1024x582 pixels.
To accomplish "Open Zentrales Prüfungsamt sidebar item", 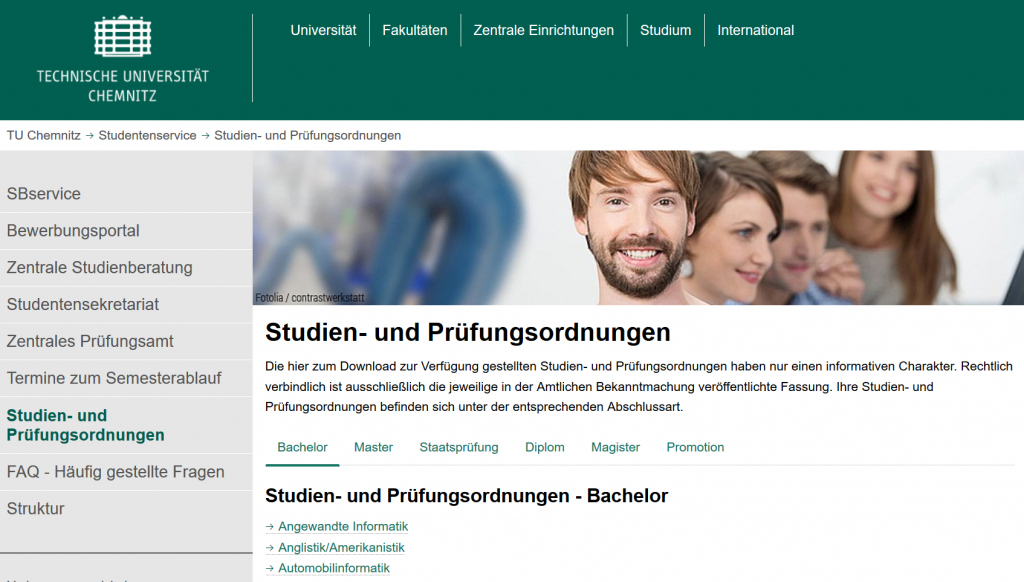I will [x=126, y=342].
